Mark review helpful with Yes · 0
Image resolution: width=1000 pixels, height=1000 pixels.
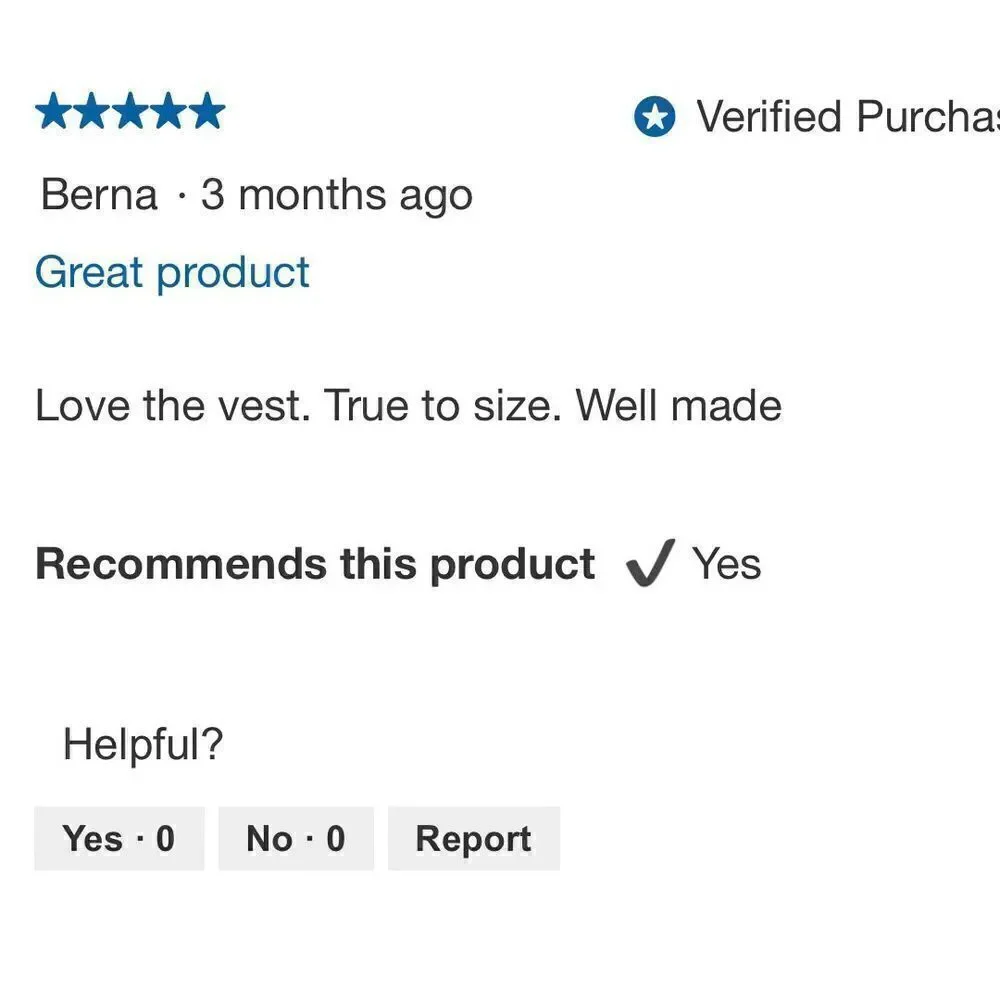(x=119, y=838)
